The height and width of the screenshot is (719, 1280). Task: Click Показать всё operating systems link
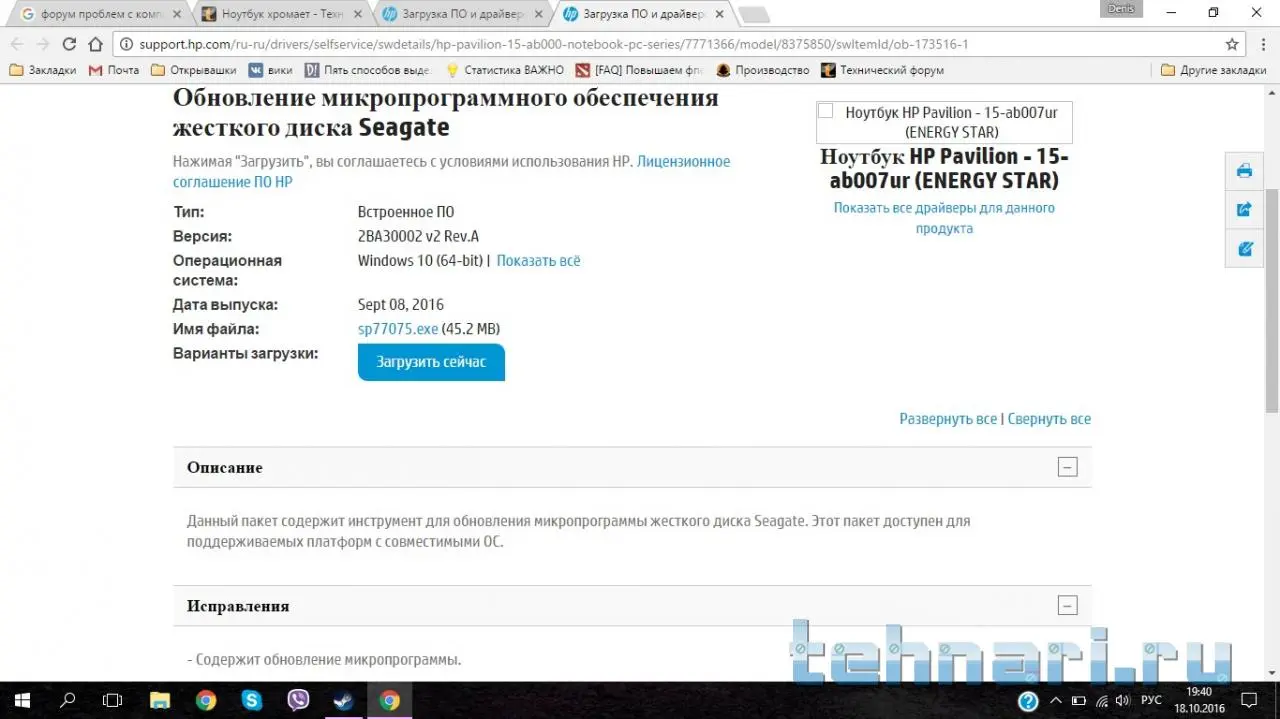(538, 260)
